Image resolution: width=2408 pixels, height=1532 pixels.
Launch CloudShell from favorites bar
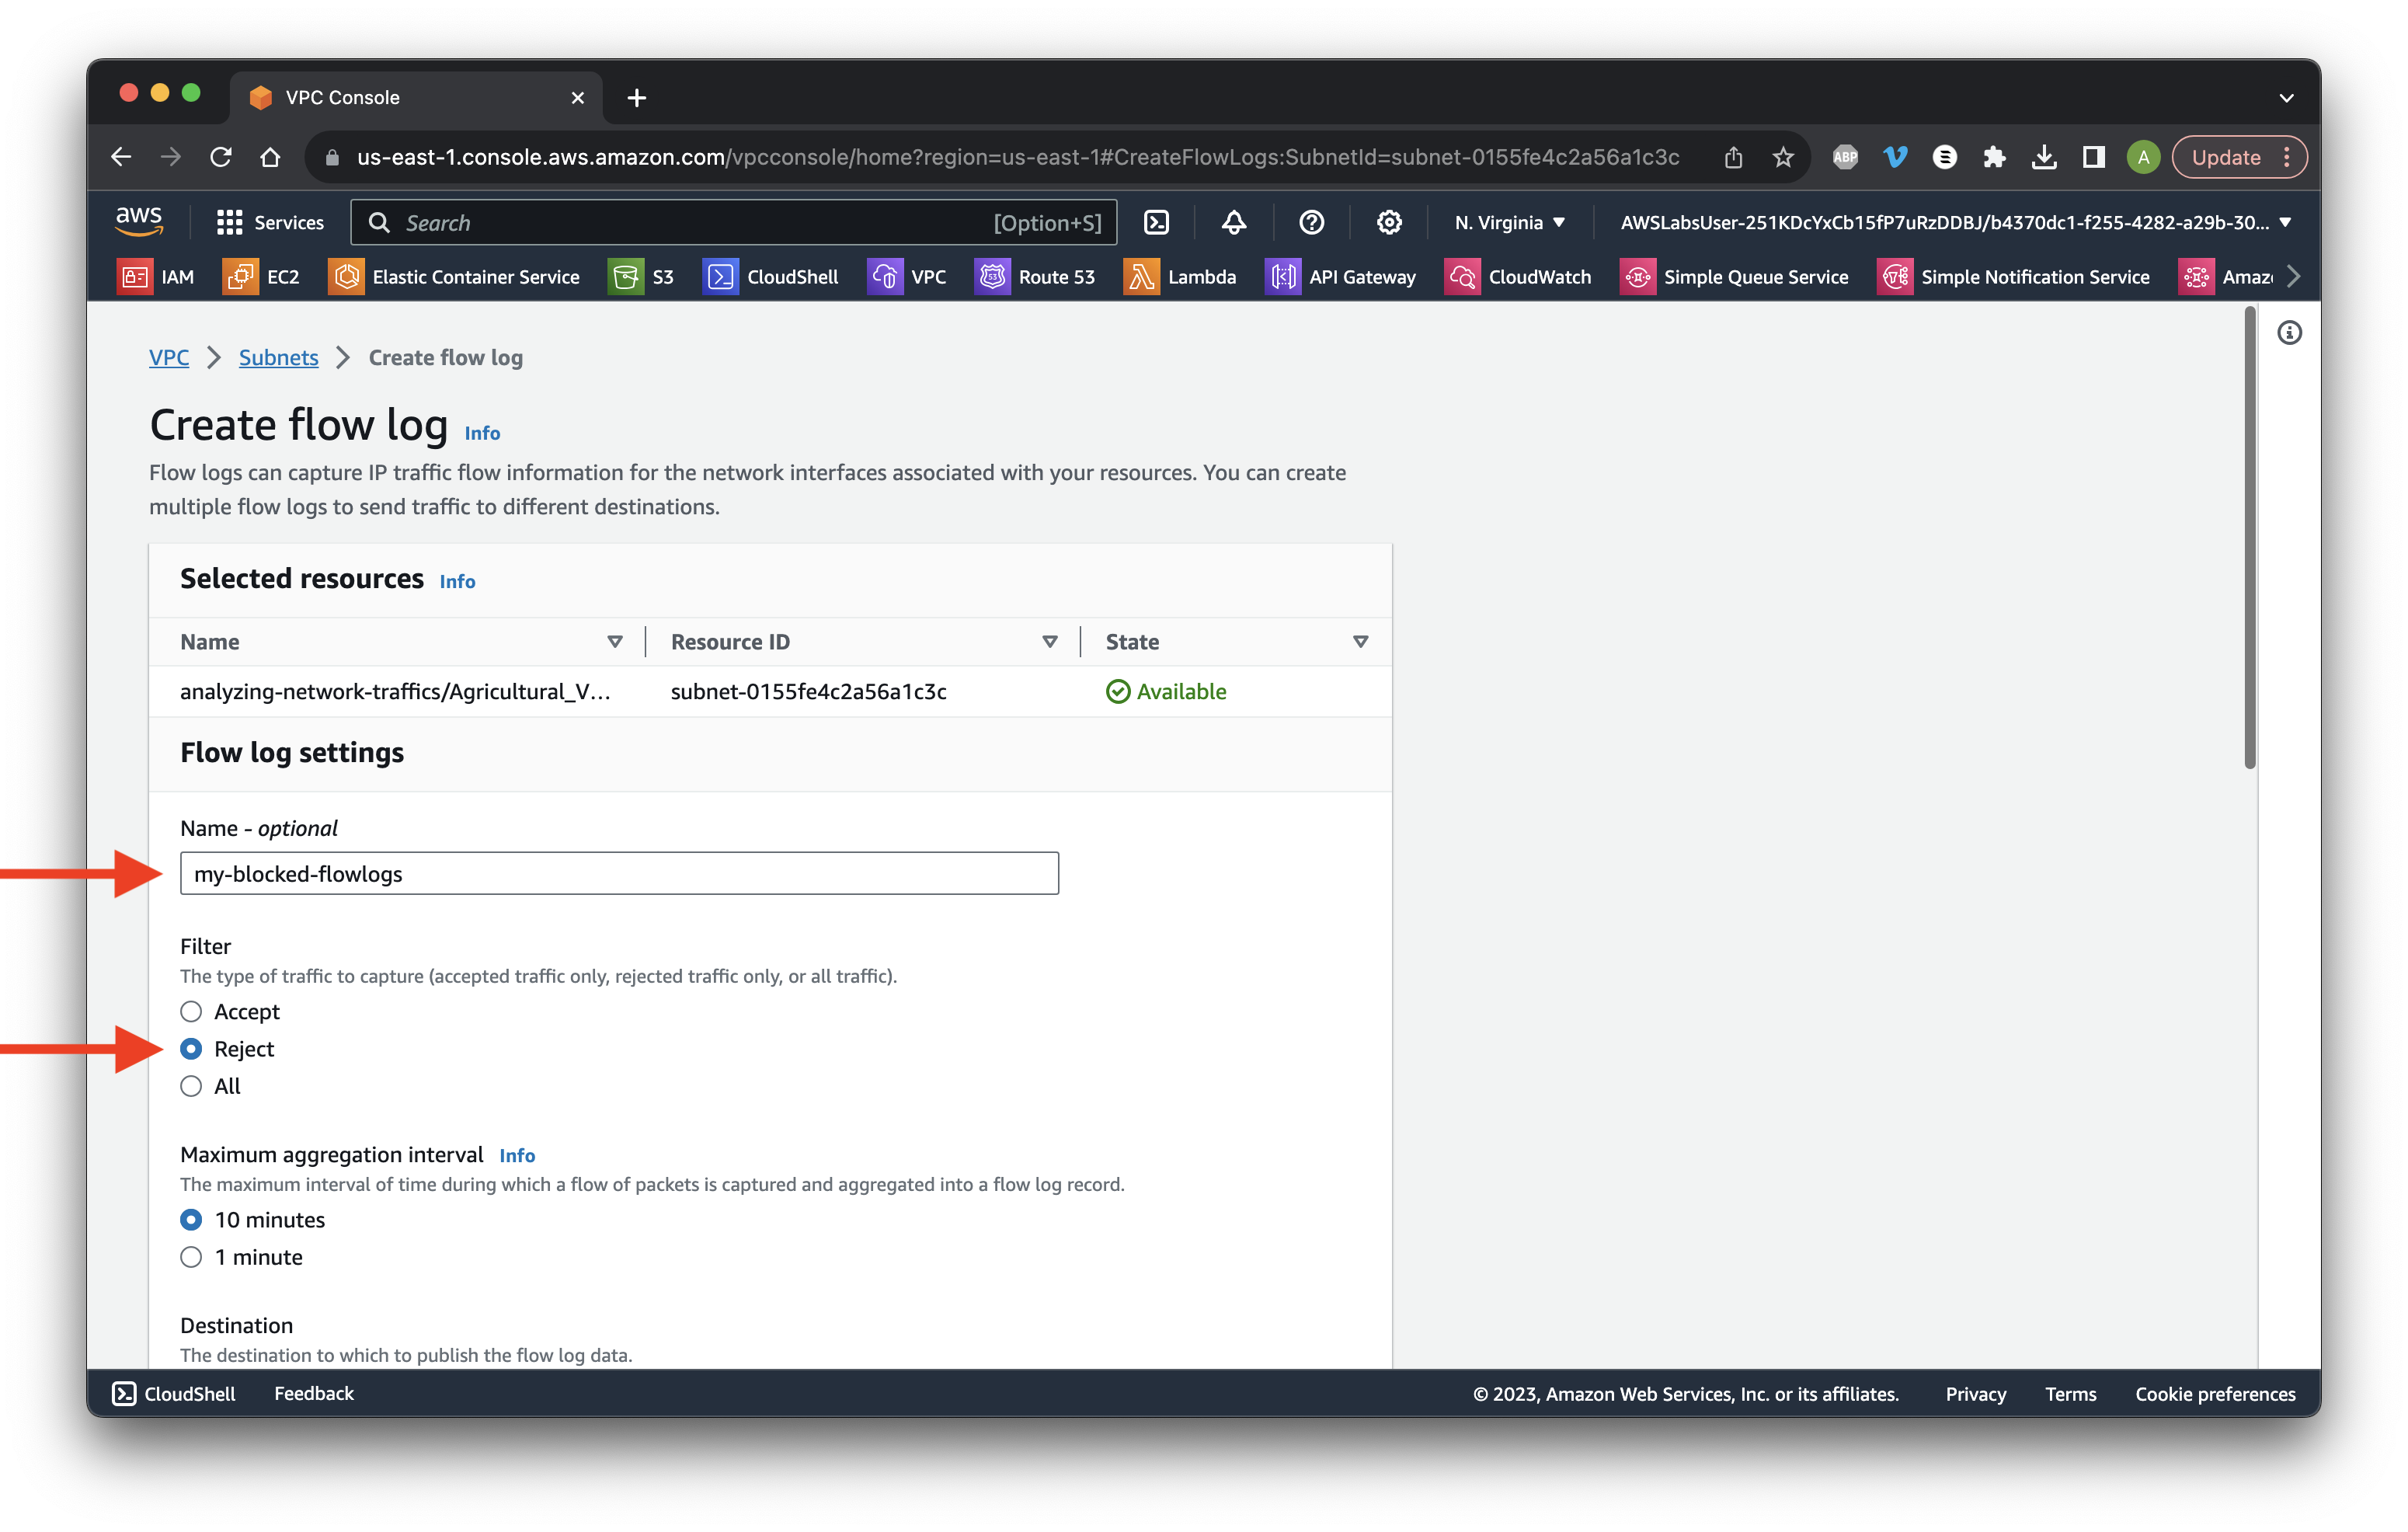pyautogui.click(x=770, y=277)
